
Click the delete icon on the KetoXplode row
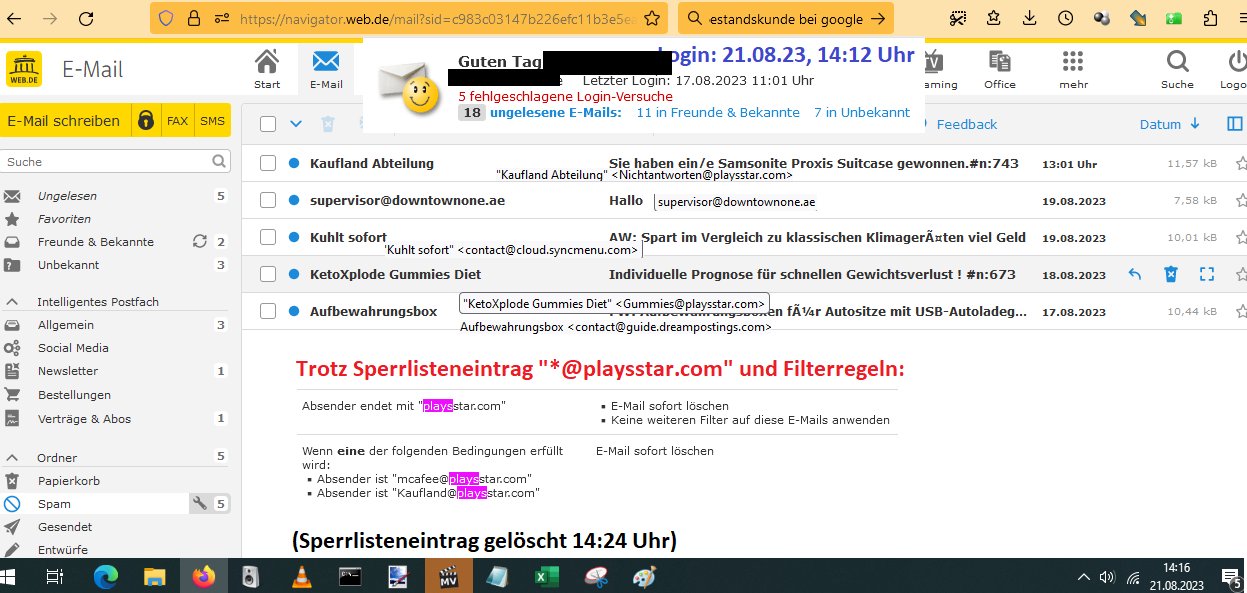pyautogui.click(x=1171, y=274)
